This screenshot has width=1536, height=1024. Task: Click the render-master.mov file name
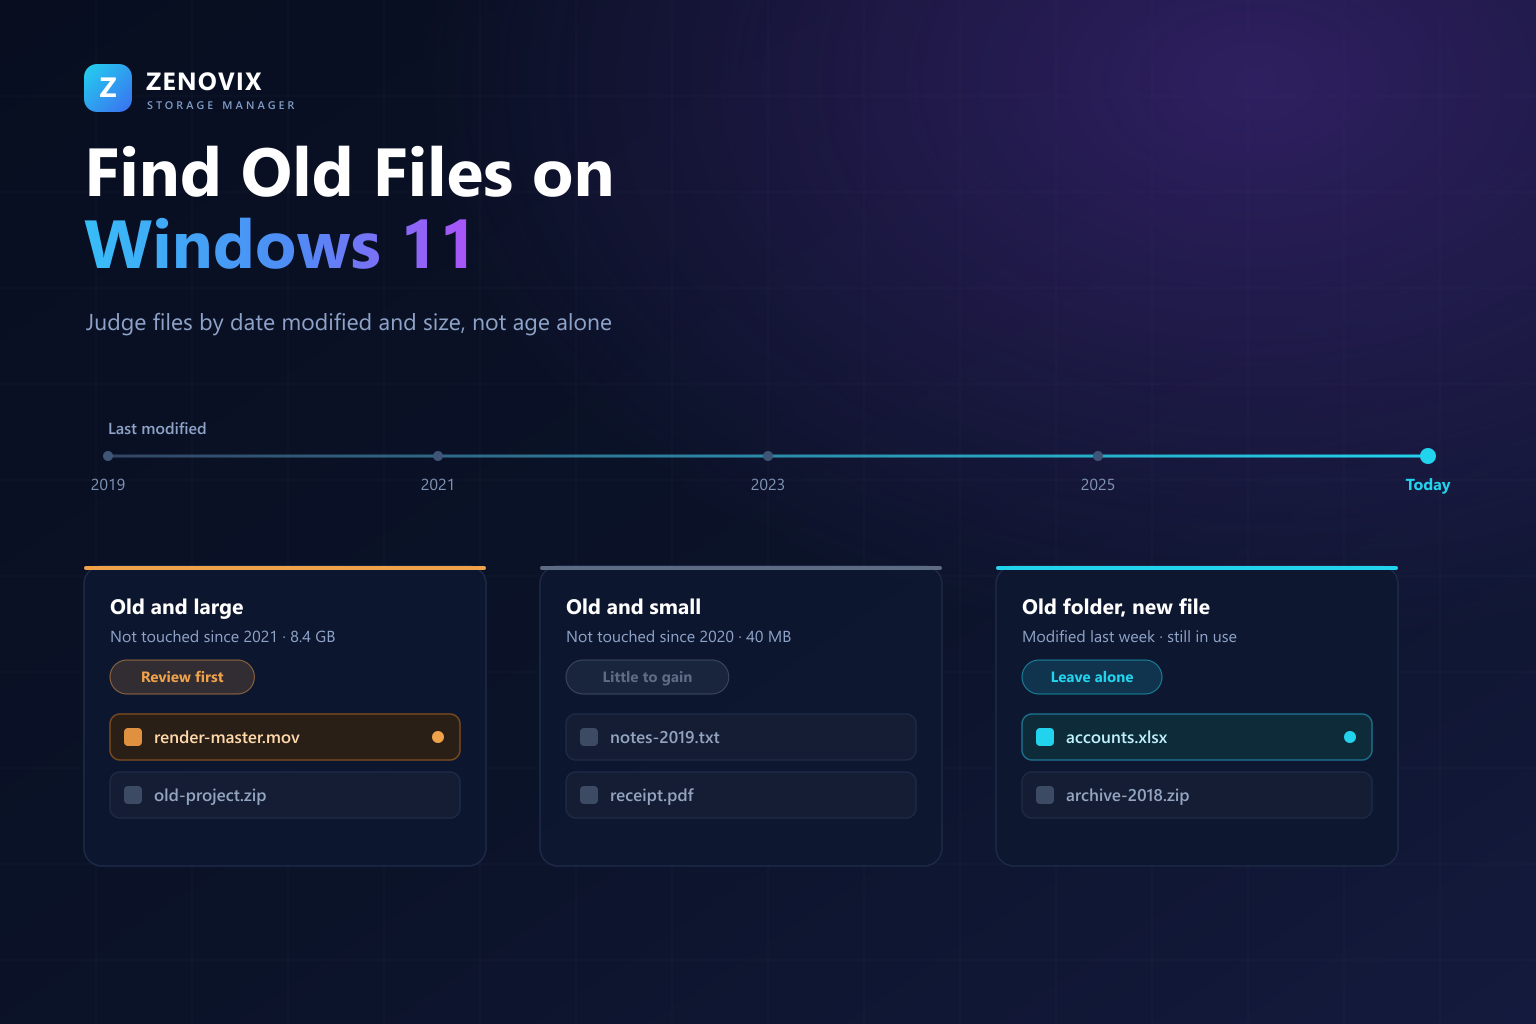coord(227,737)
